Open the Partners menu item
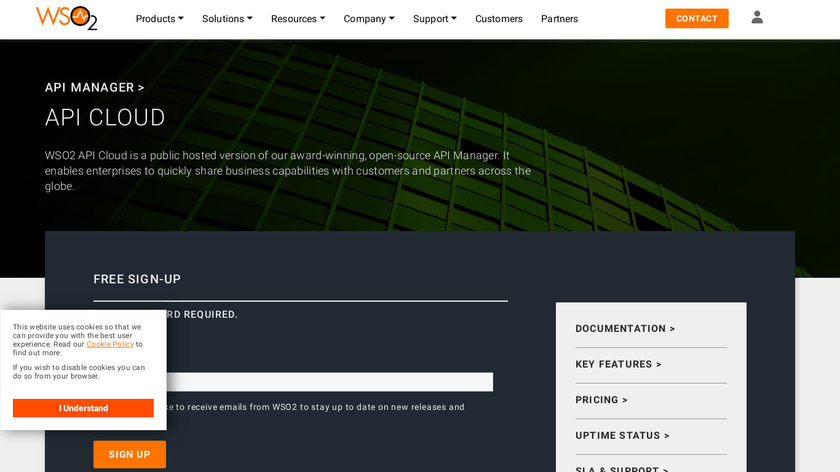840x472 pixels. pyautogui.click(x=559, y=19)
